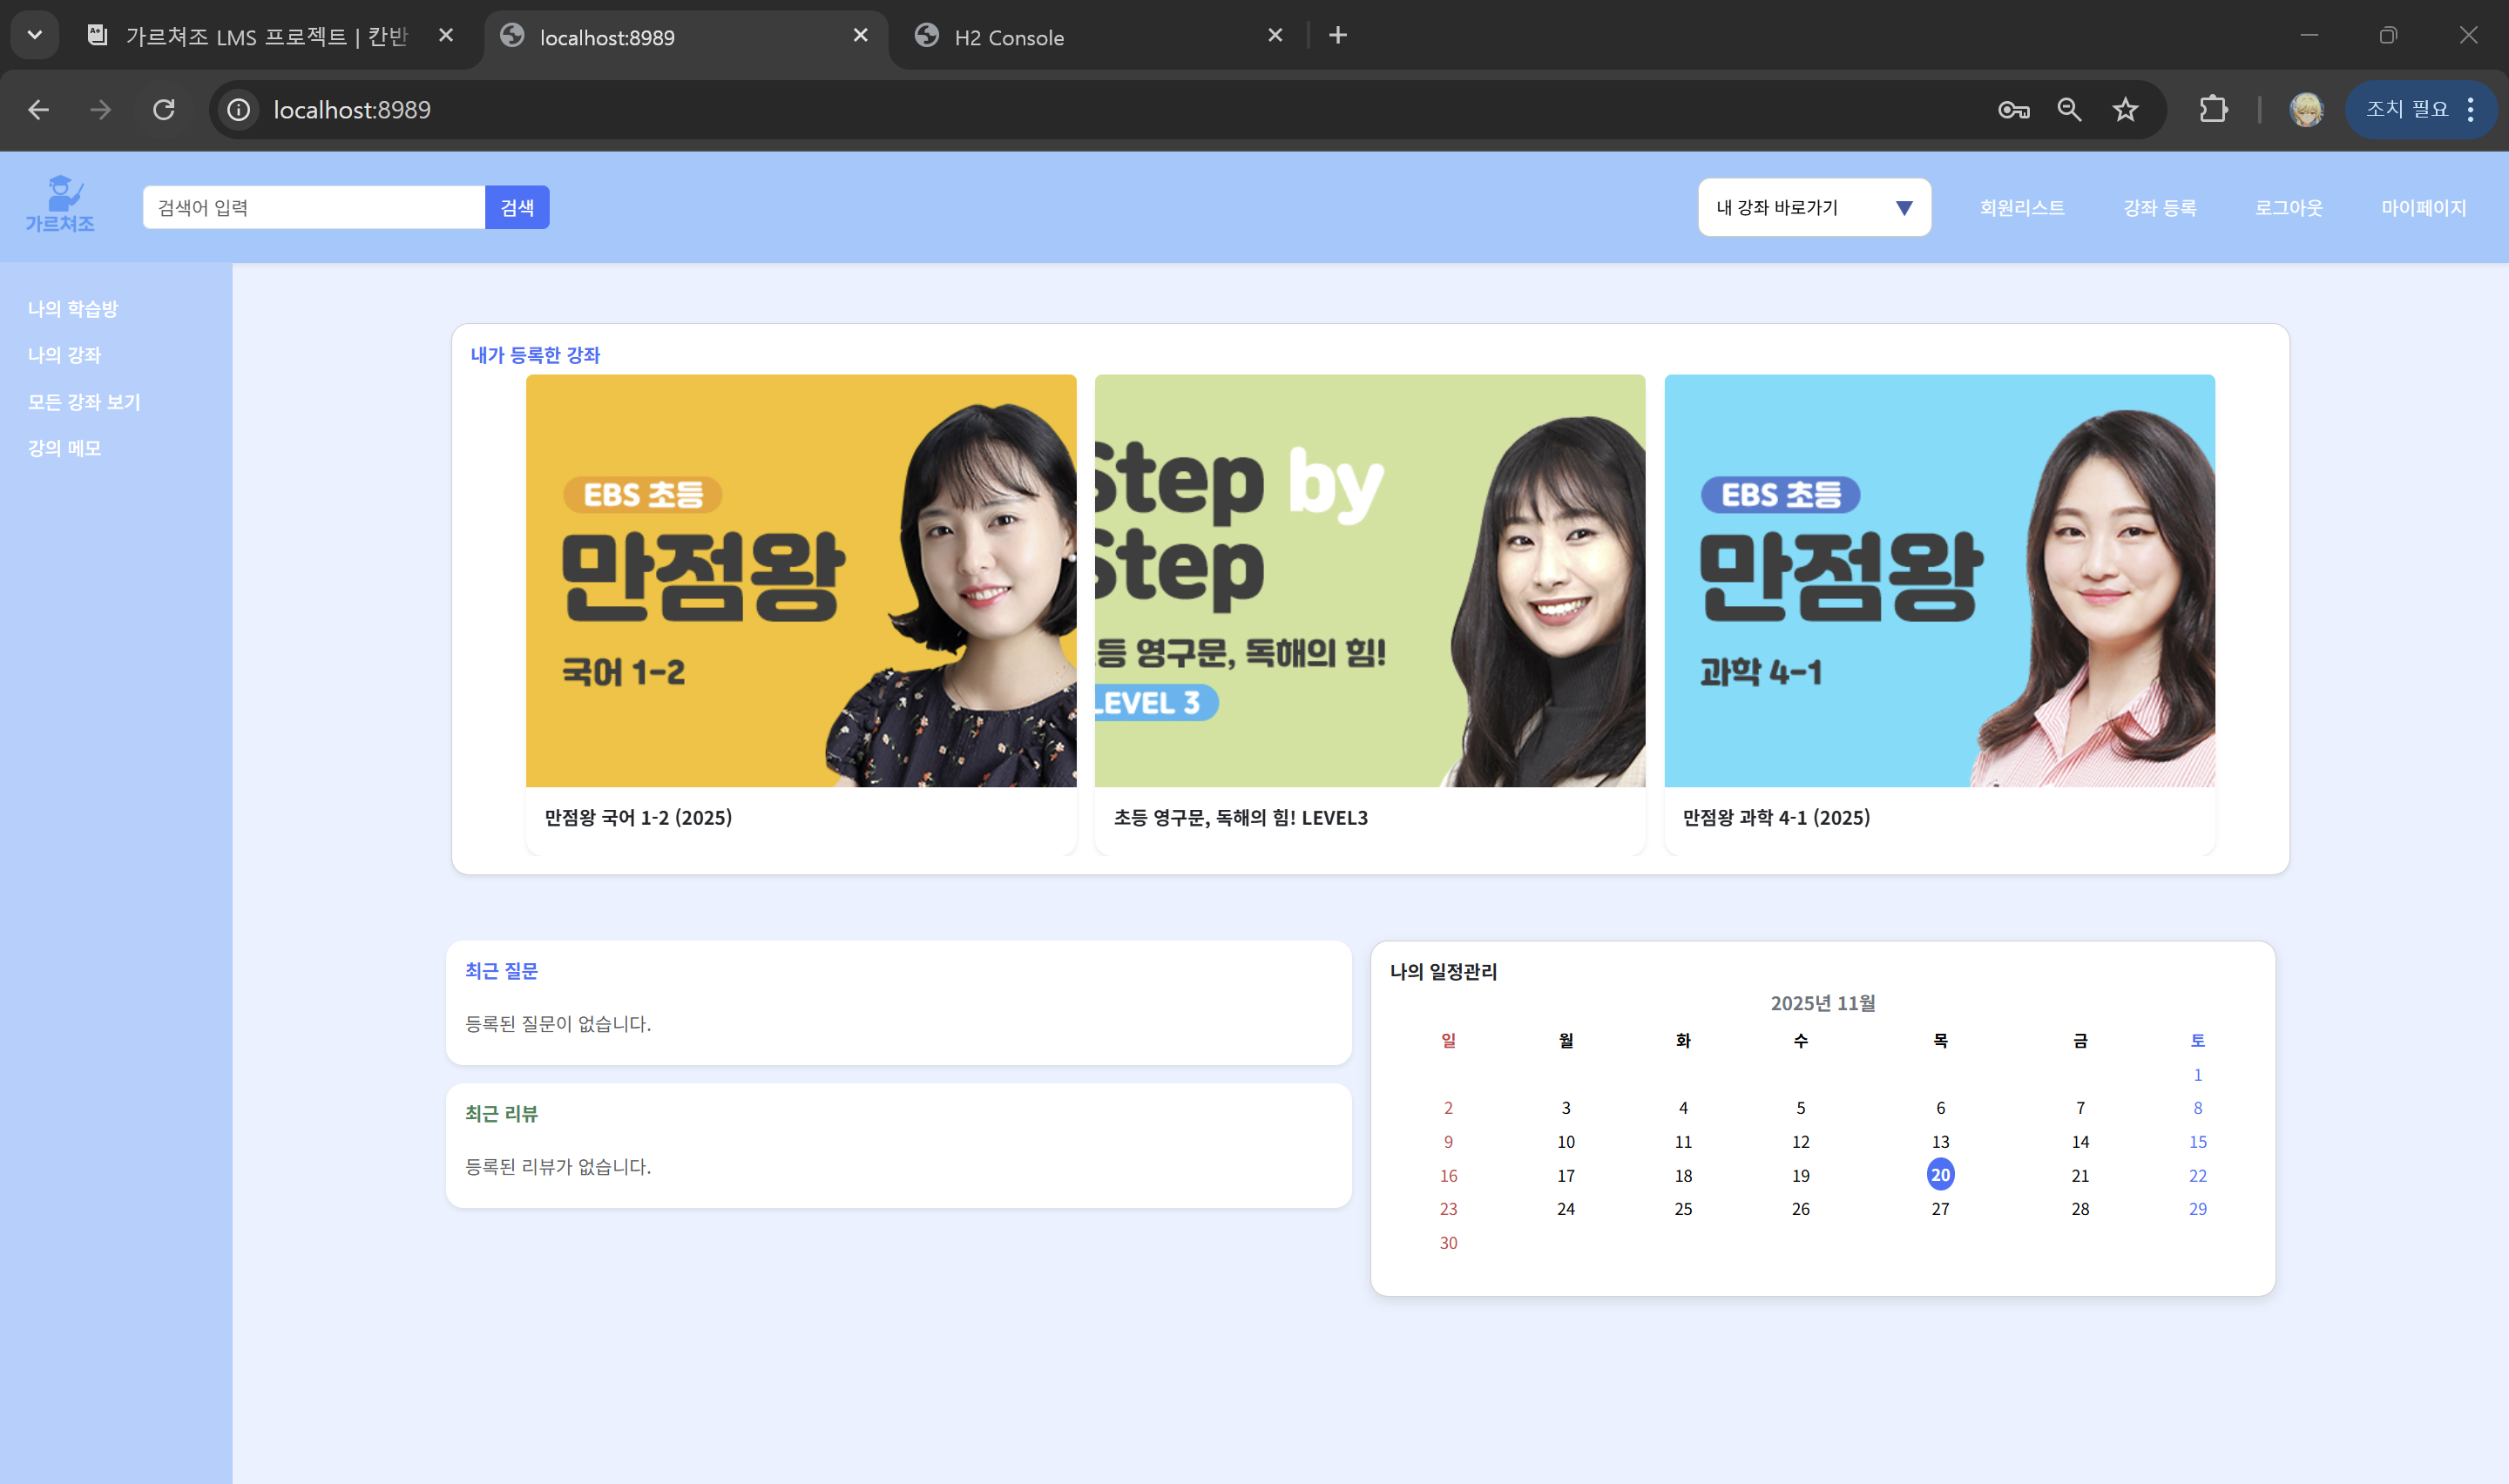This screenshot has width=2509, height=1484.
Task: Click the site info icon in address bar
Action: tap(237, 110)
